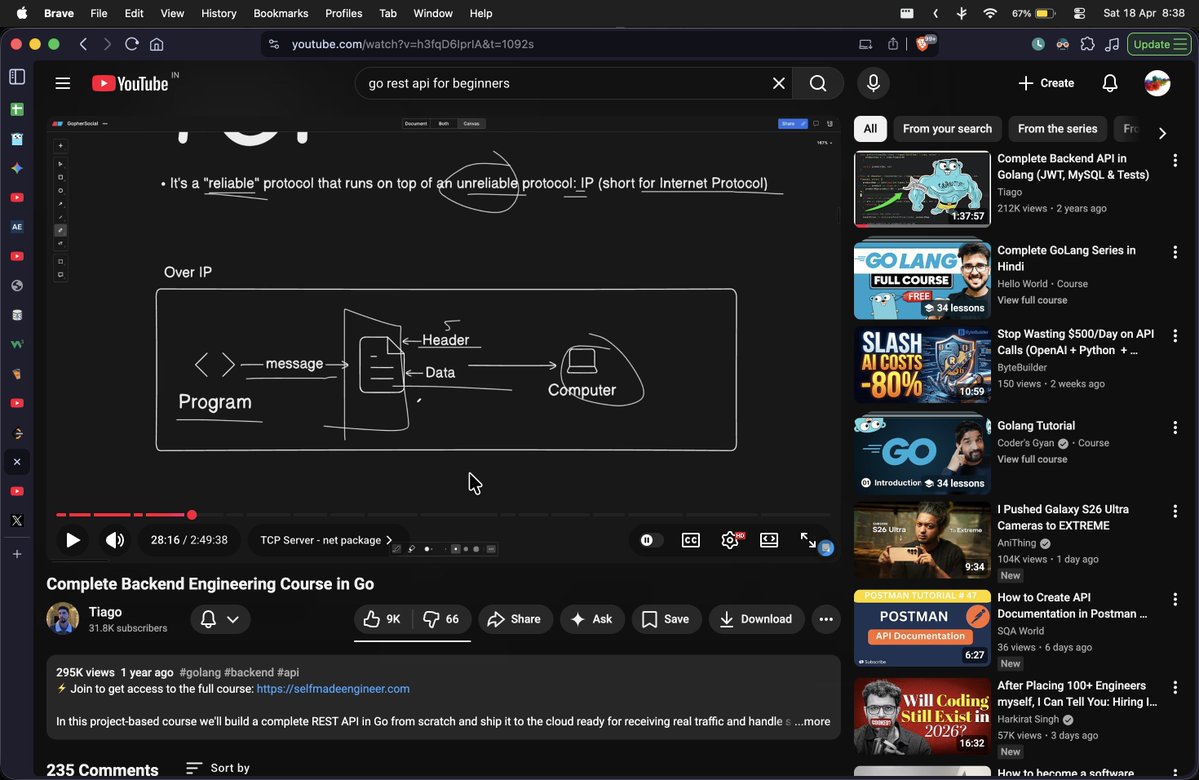1199x780 pixels.
Task: Open the selfmadeengineer.com link
Action: point(333,689)
